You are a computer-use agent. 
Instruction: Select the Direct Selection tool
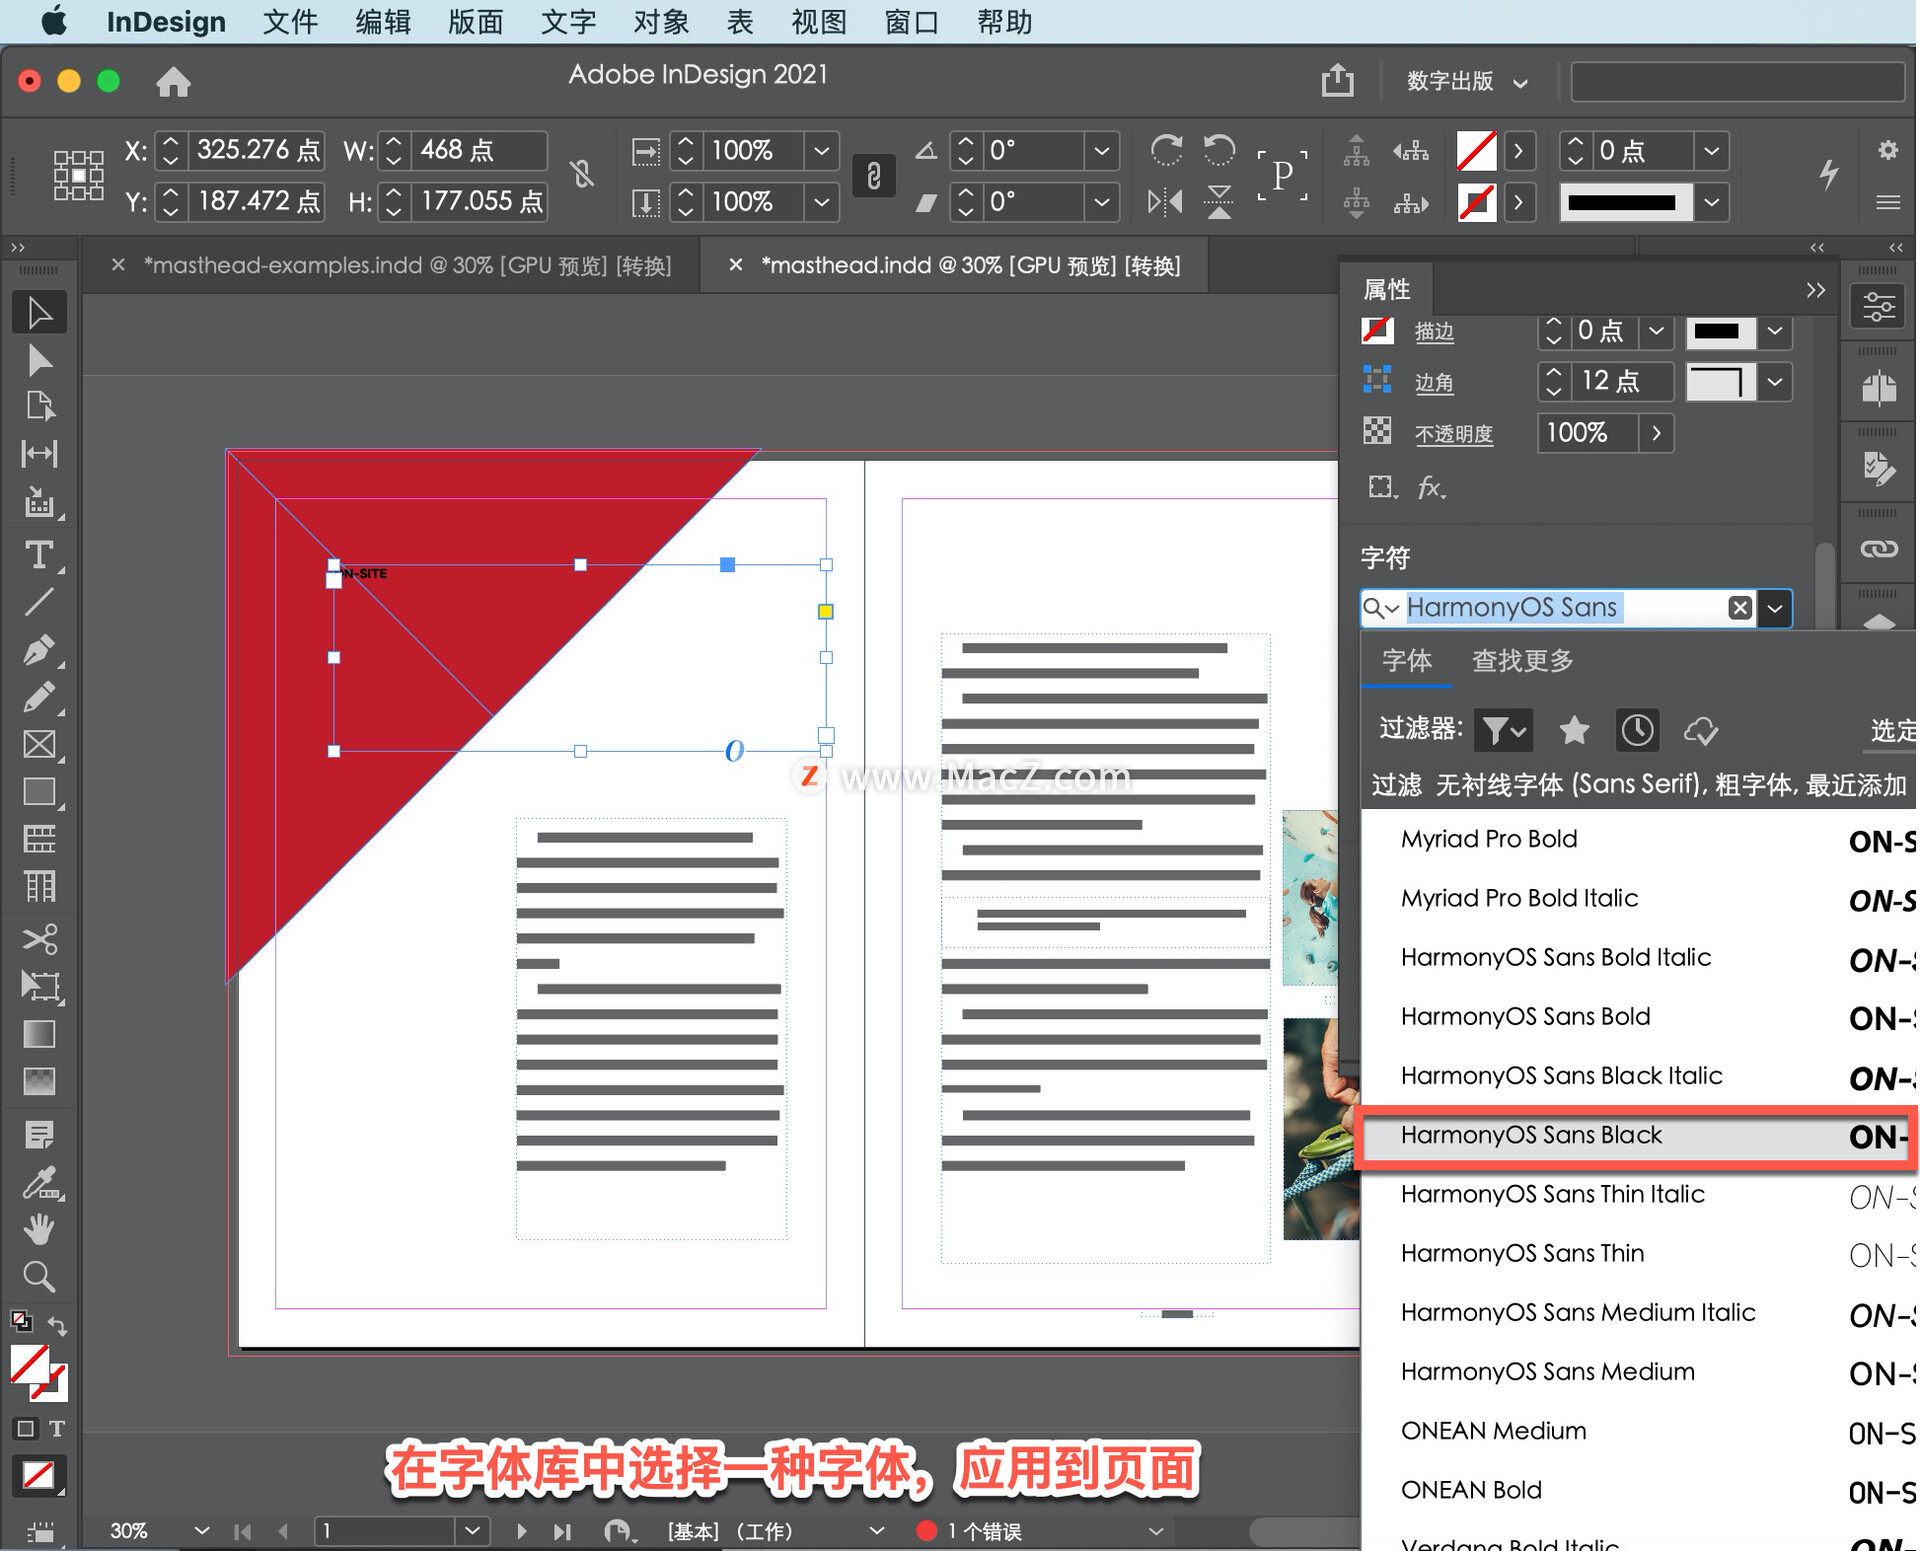pos(39,360)
